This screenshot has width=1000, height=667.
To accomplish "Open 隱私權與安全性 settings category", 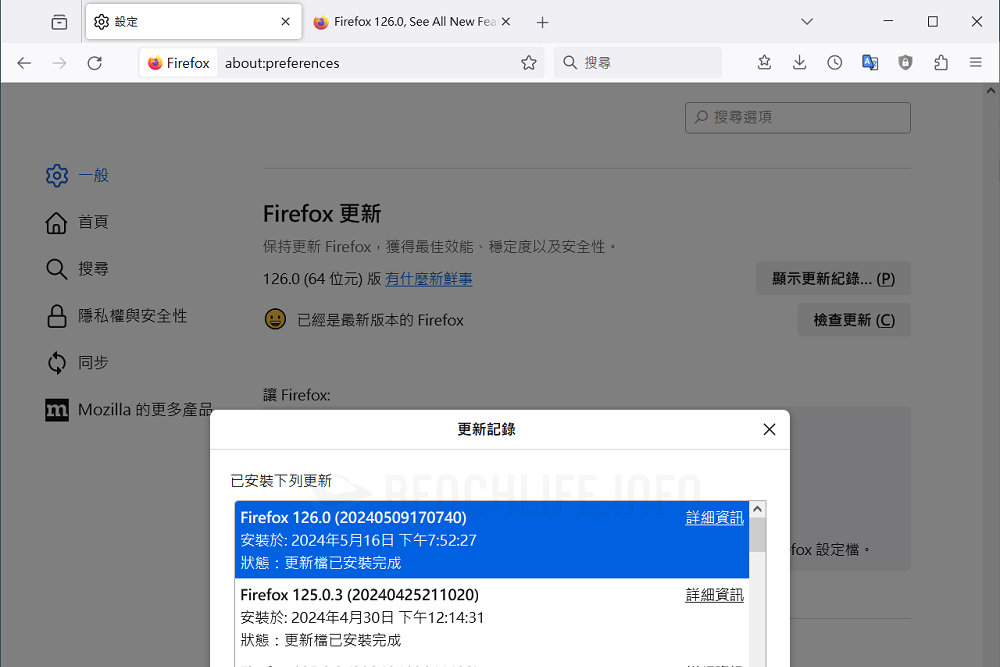I will [117, 316].
